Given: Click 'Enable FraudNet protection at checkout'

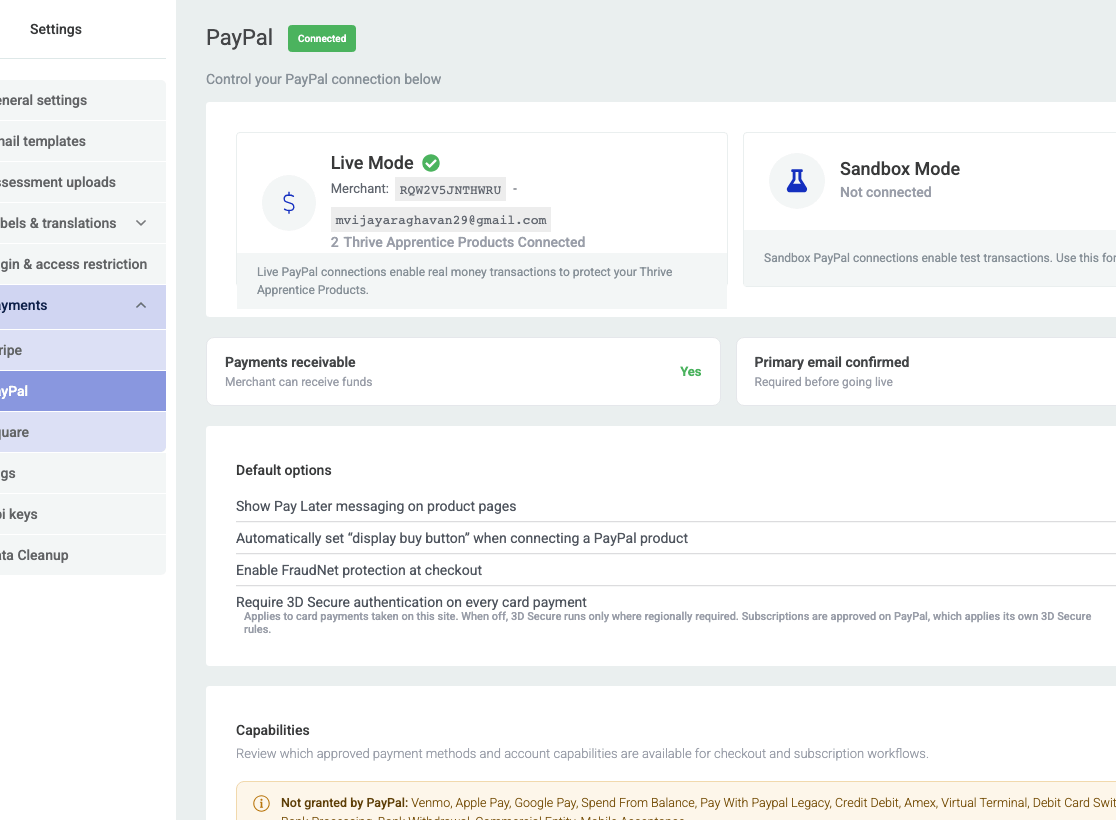Looking at the screenshot, I should click(x=359, y=570).
